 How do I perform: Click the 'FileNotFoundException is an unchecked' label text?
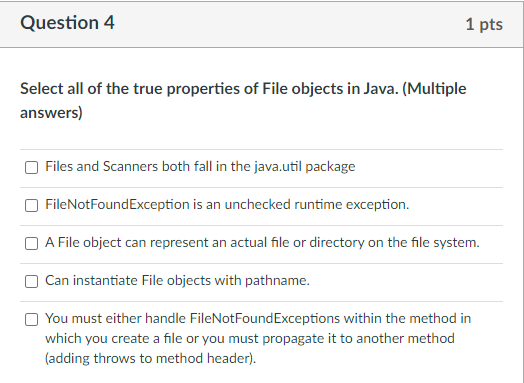click(x=227, y=204)
